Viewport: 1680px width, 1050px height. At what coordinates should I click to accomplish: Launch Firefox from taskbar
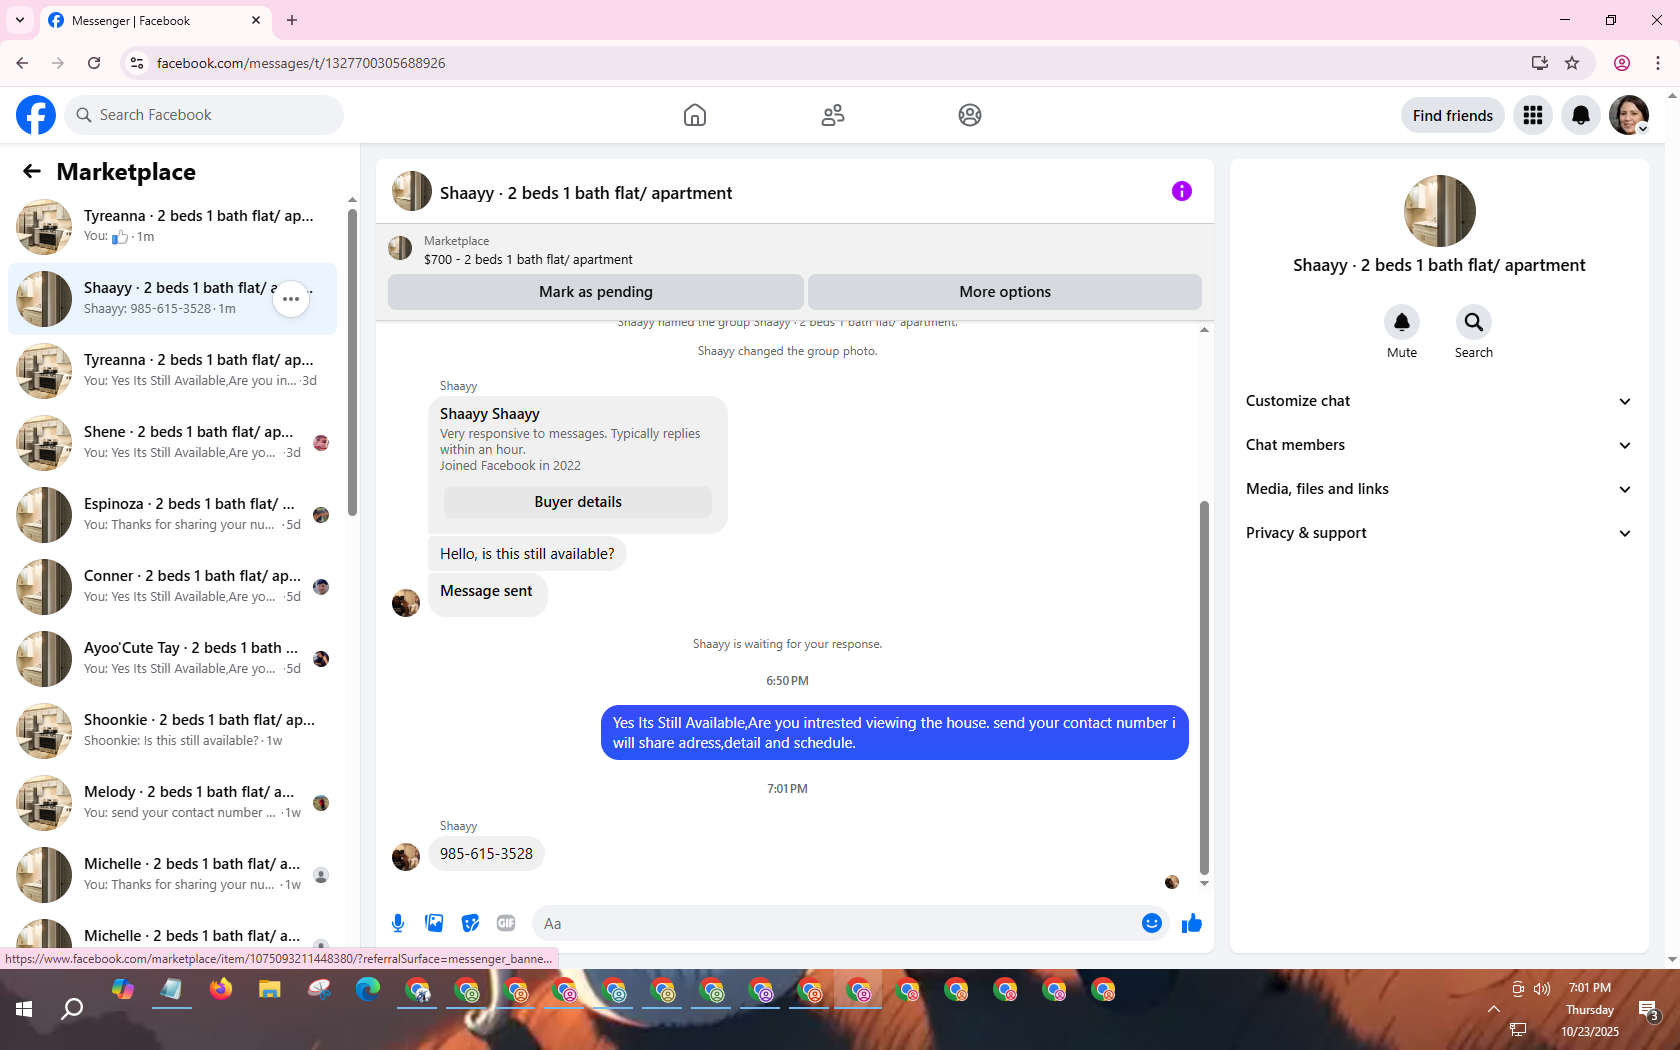click(x=221, y=990)
